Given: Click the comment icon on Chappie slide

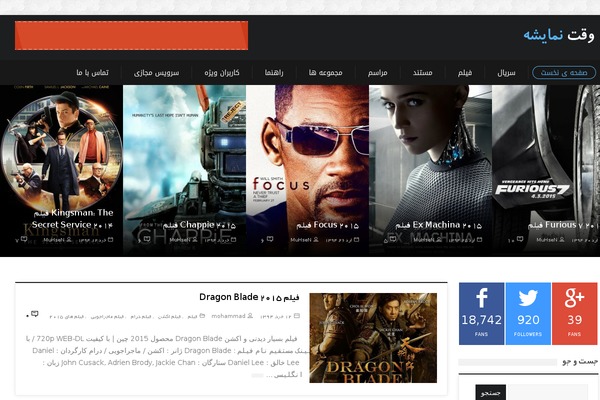Looking at the screenshot, I should coord(147,239).
